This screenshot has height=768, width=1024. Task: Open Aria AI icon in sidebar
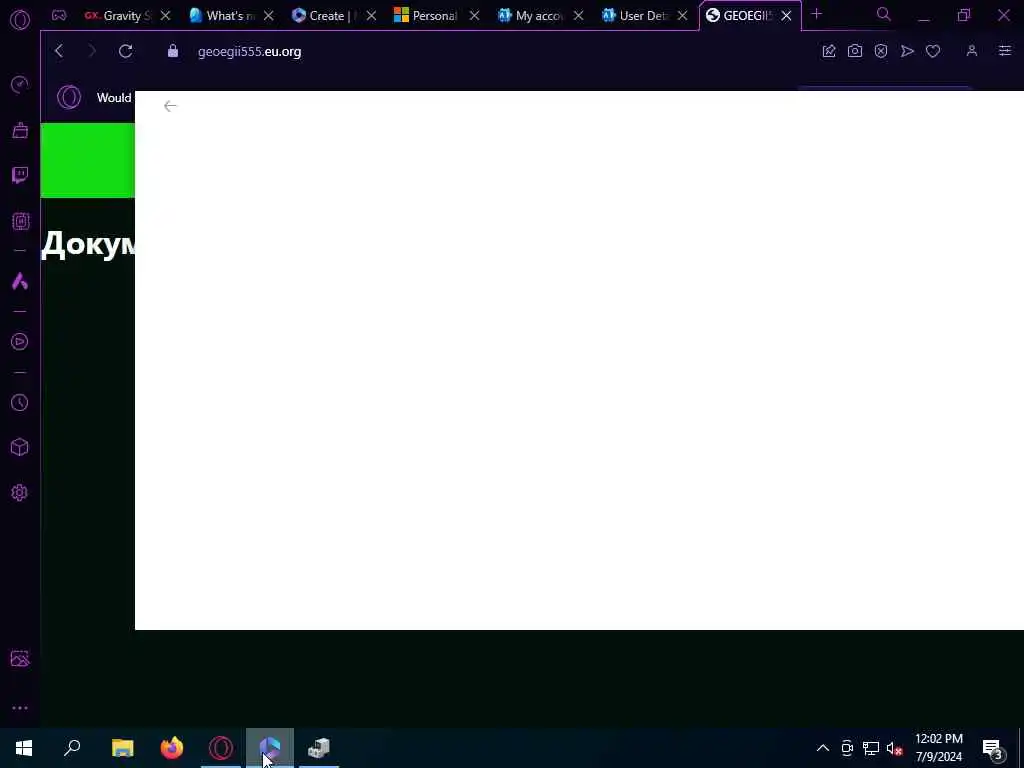point(20,281)
